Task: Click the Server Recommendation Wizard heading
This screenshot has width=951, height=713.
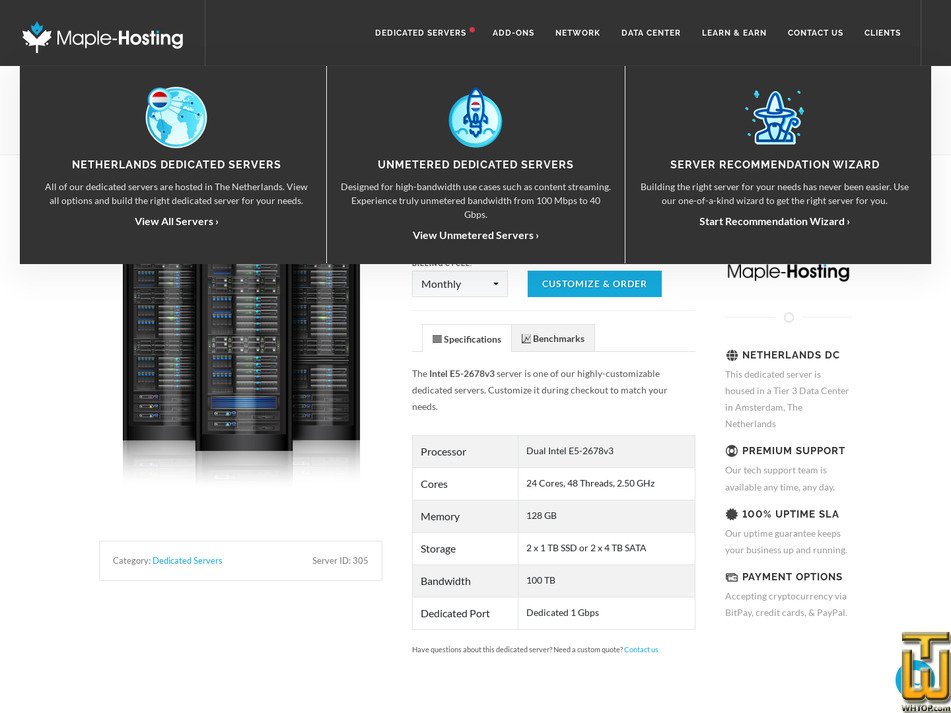Action: coord(775,164)
